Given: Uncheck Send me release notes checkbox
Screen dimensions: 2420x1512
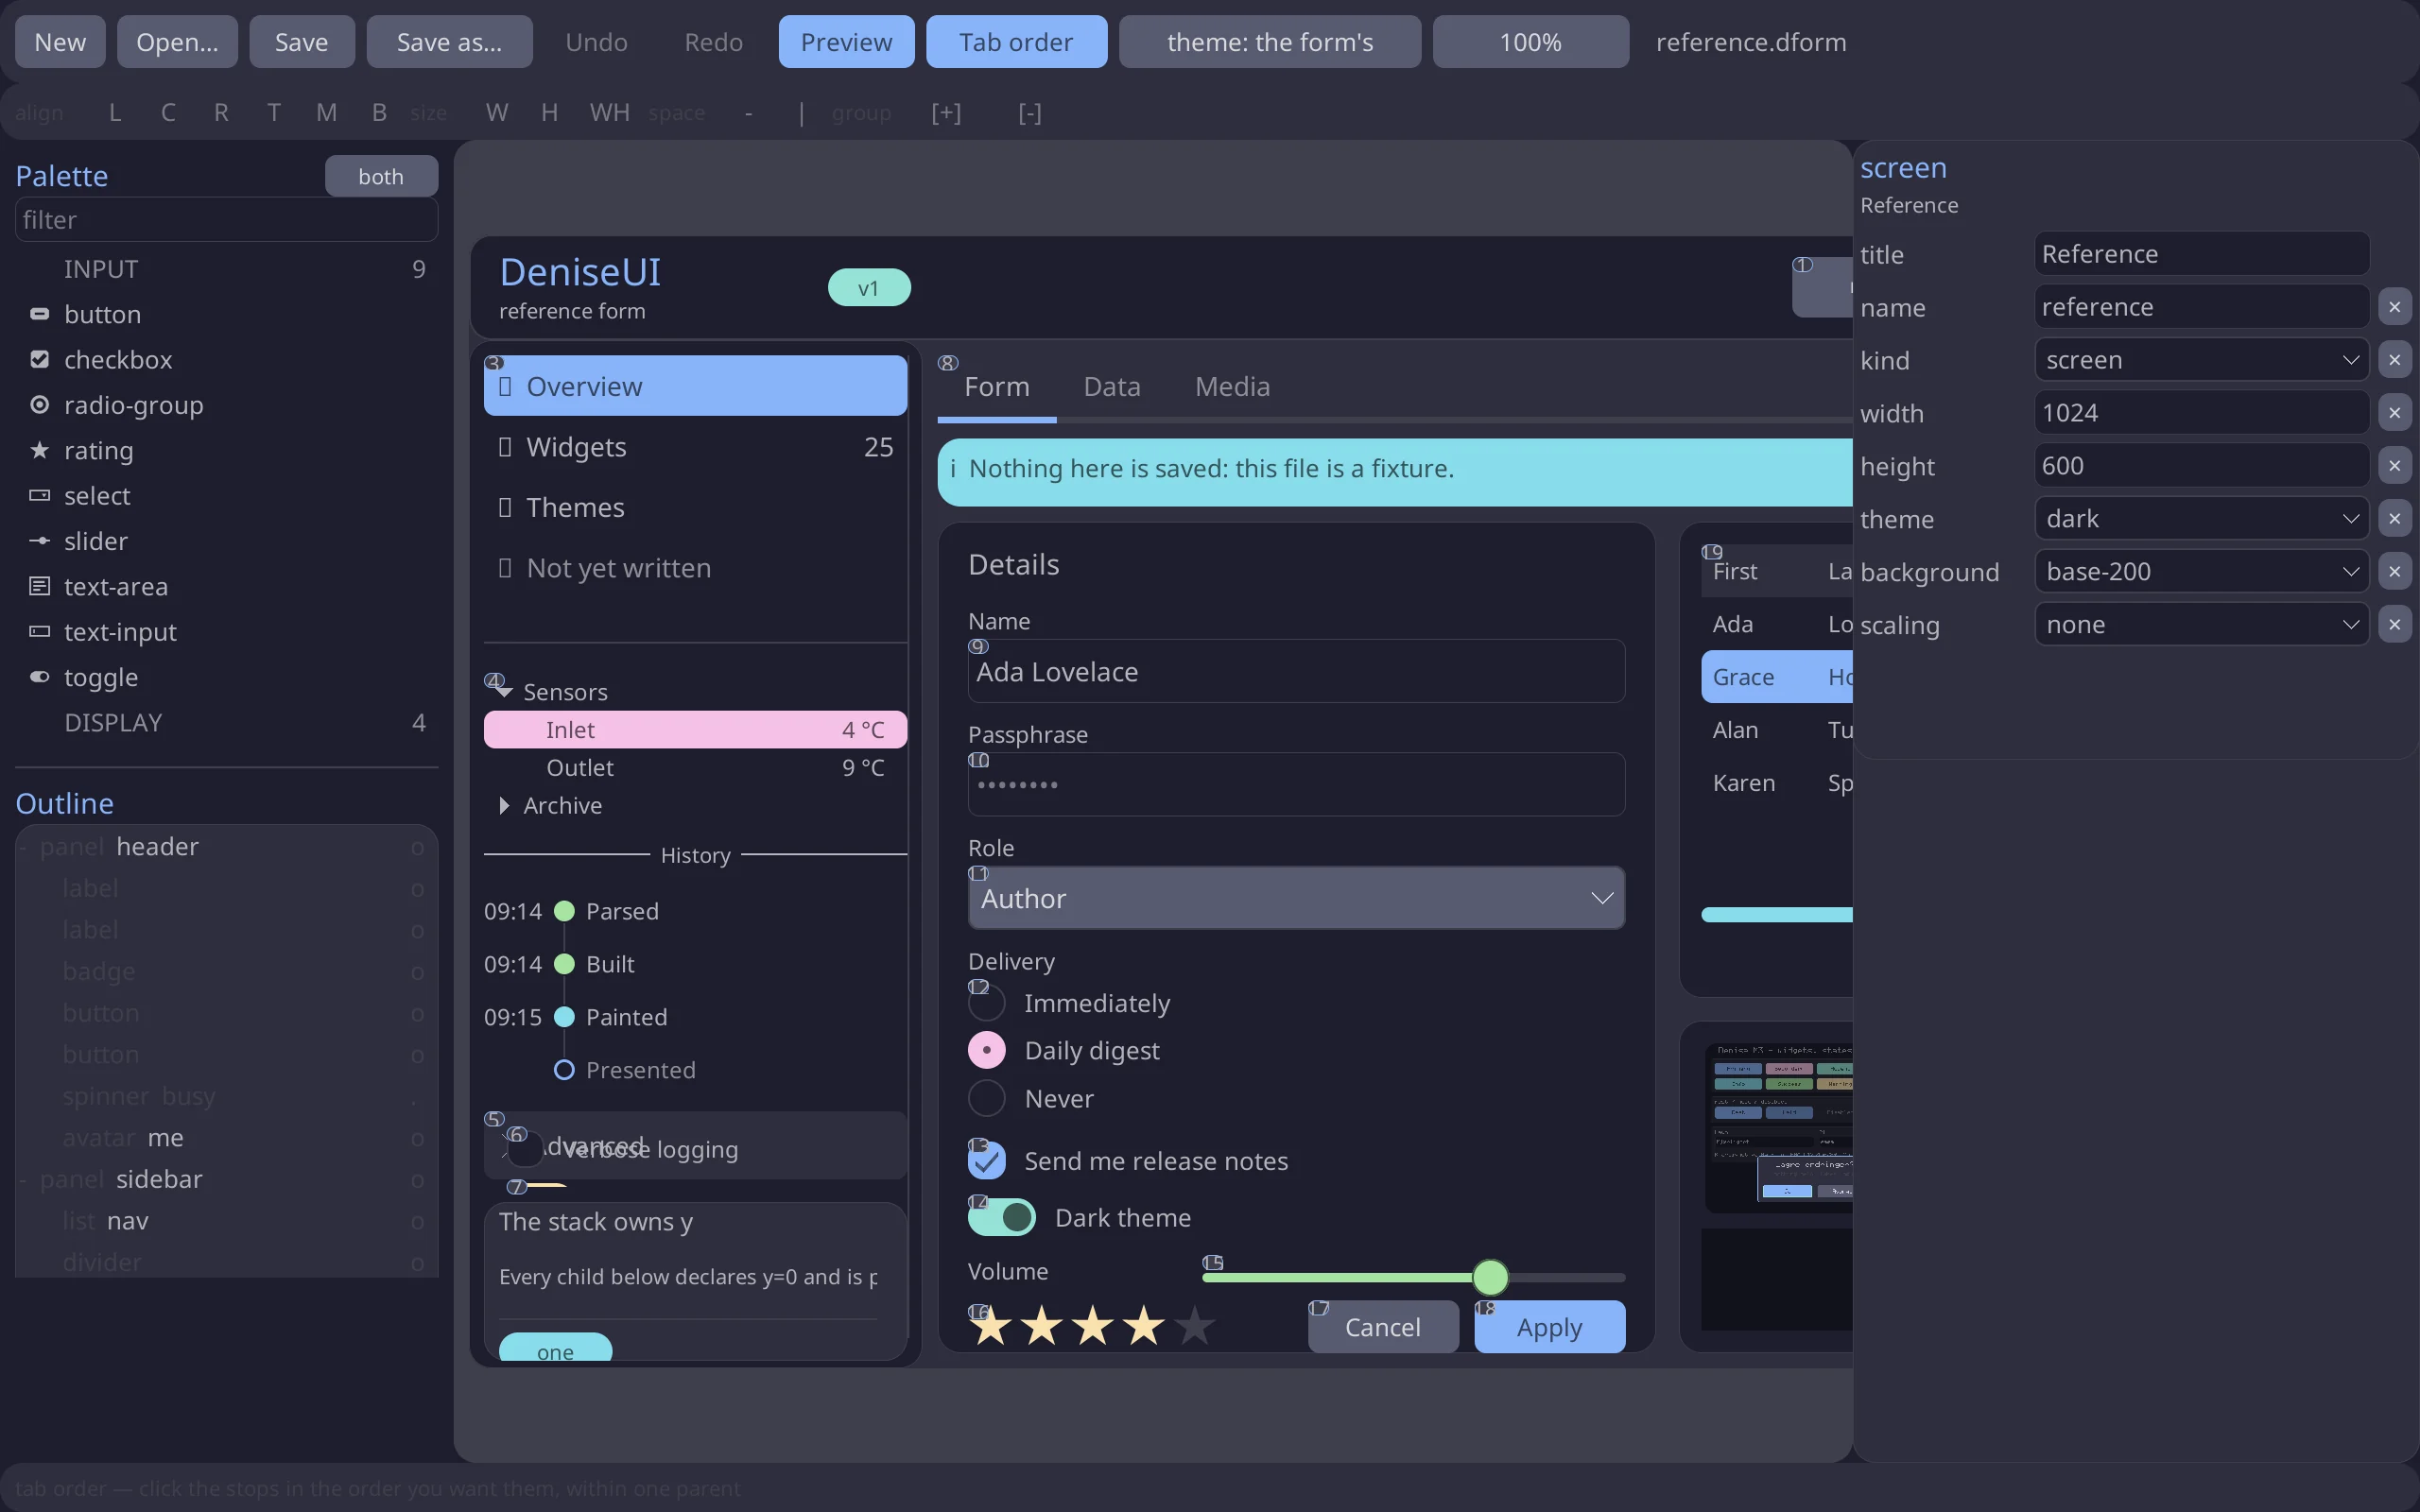Looking at the screenshot, I should click(x=987, y=1161).
